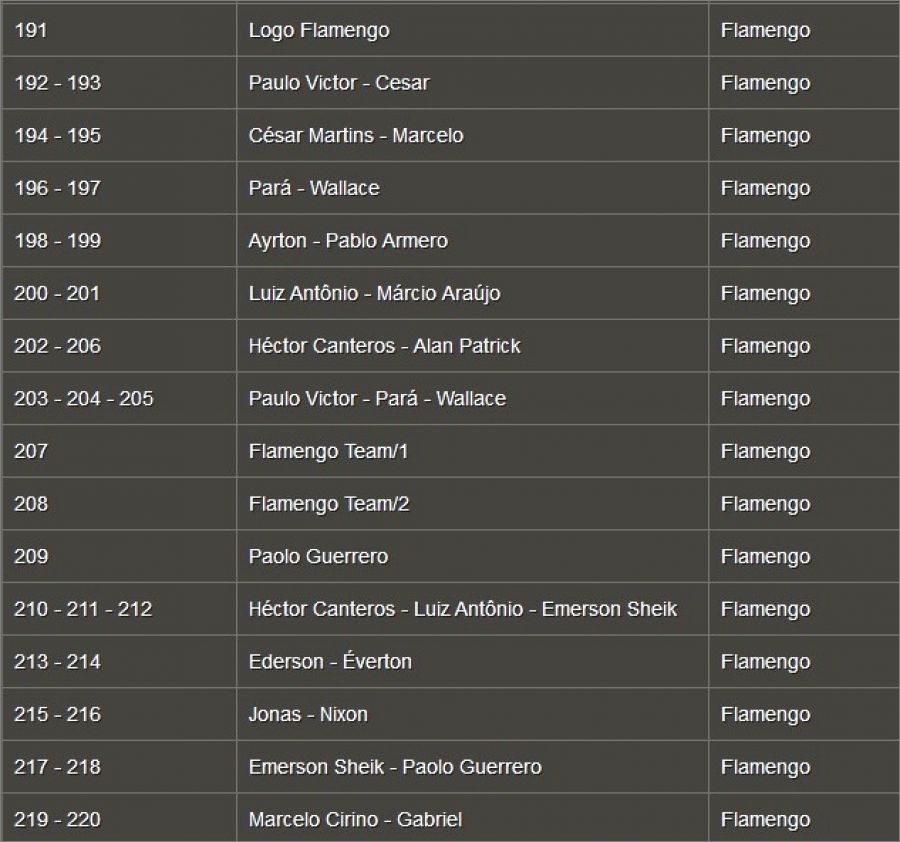Click the '203 - 204 - 205' number cell

point(84,399)
